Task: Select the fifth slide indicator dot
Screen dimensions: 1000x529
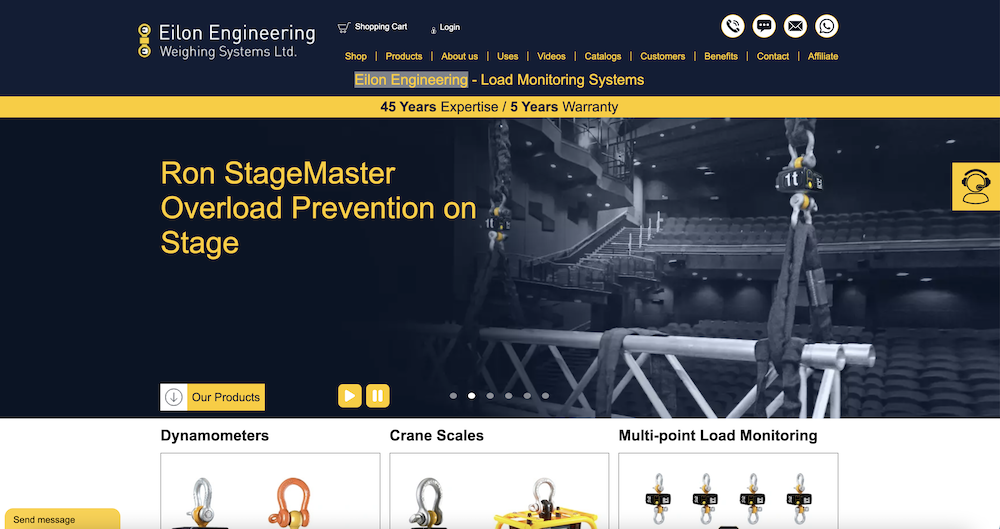Action: coord(527,396)
